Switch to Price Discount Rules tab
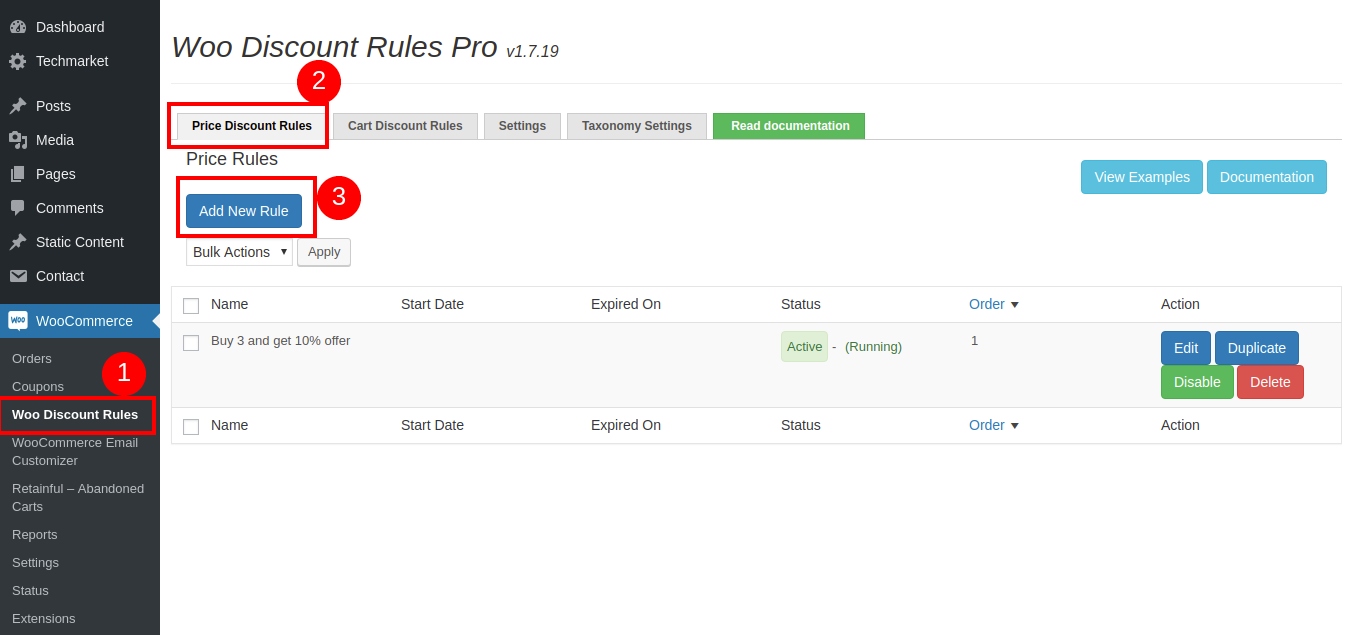Image resolution: width=1351 pixels, height=635 pixels. (x=252, y=126)
